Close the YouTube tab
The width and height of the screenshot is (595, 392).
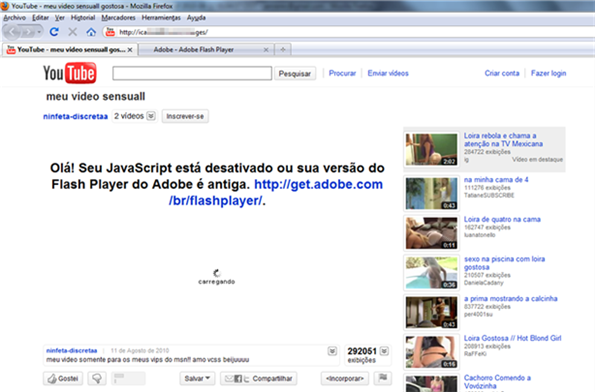tap(130, 50)
